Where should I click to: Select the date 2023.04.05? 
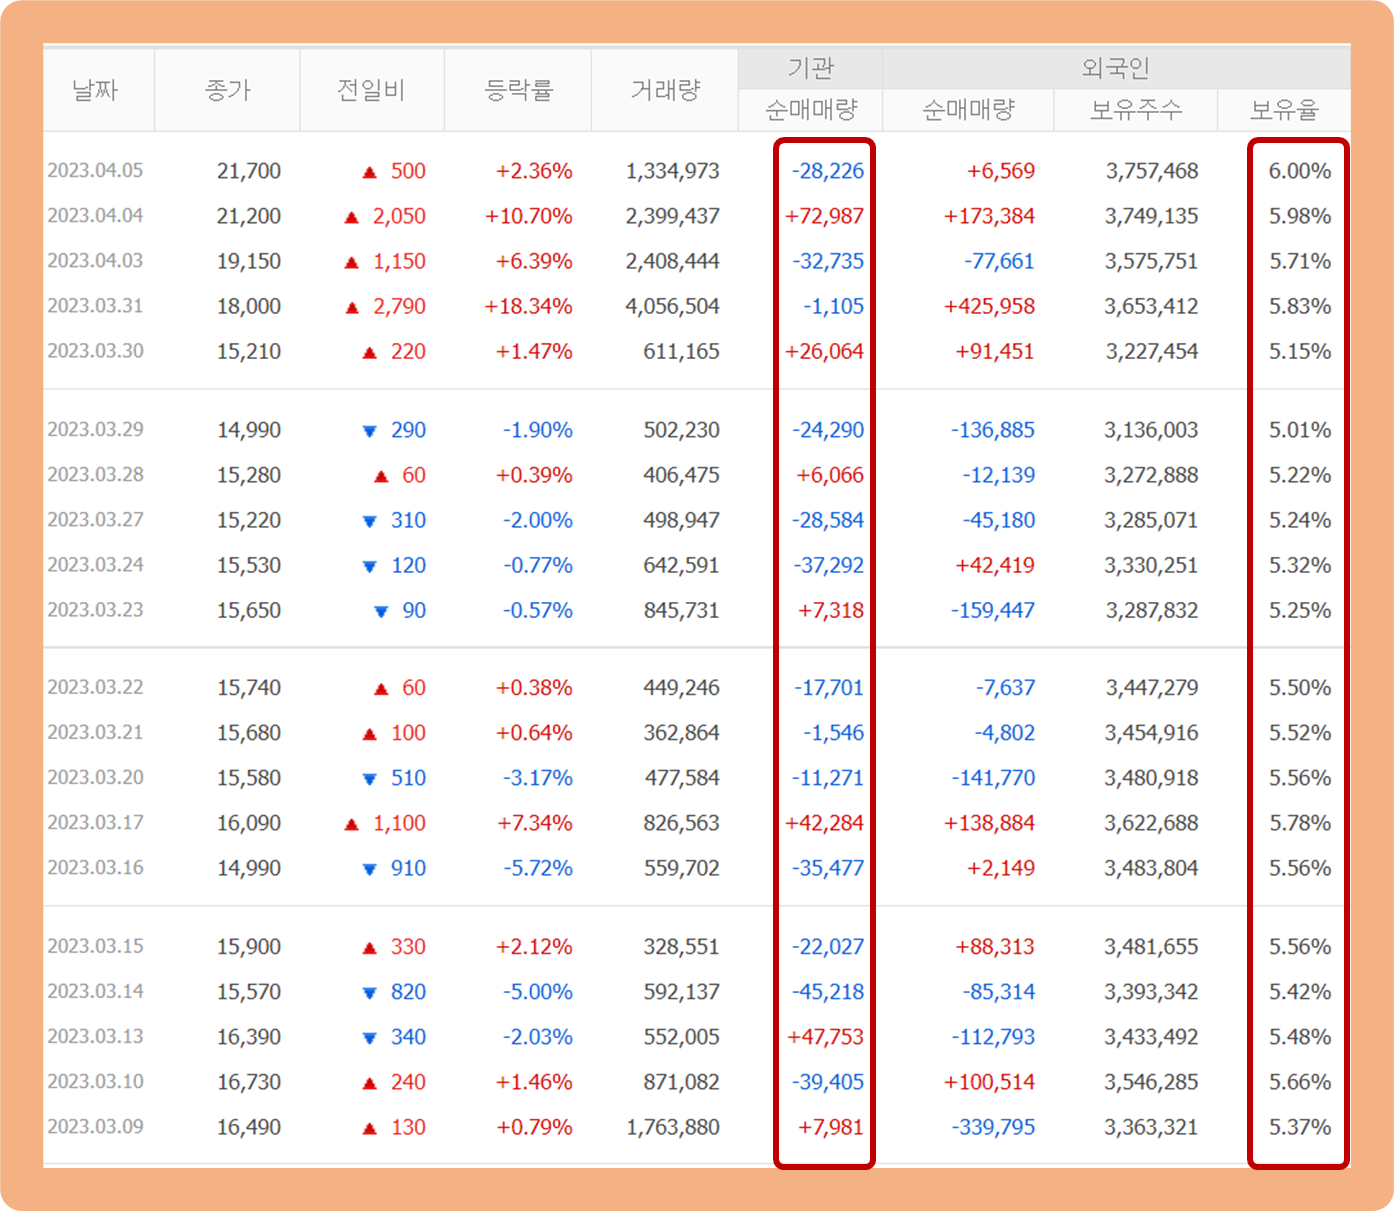tap(95, 171)
